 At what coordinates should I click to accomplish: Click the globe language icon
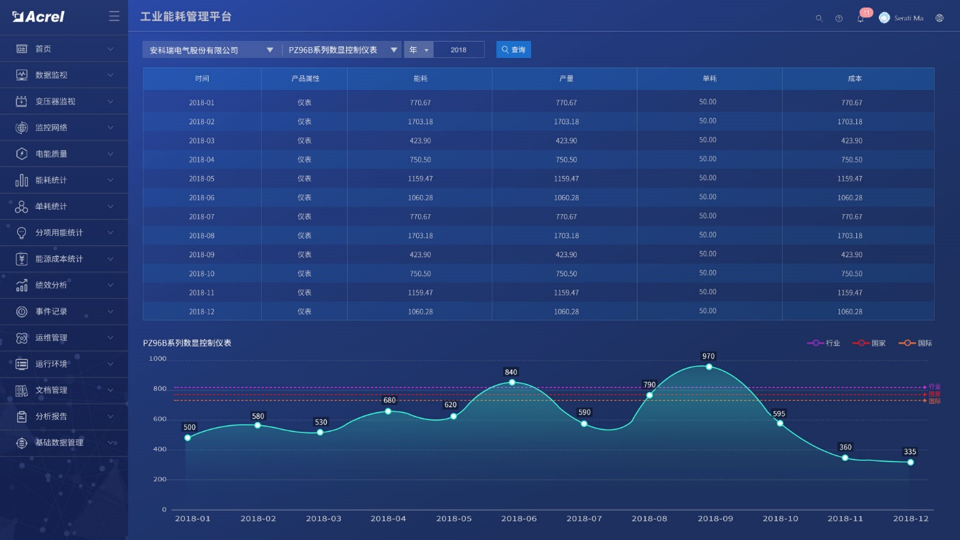(939, 18)
